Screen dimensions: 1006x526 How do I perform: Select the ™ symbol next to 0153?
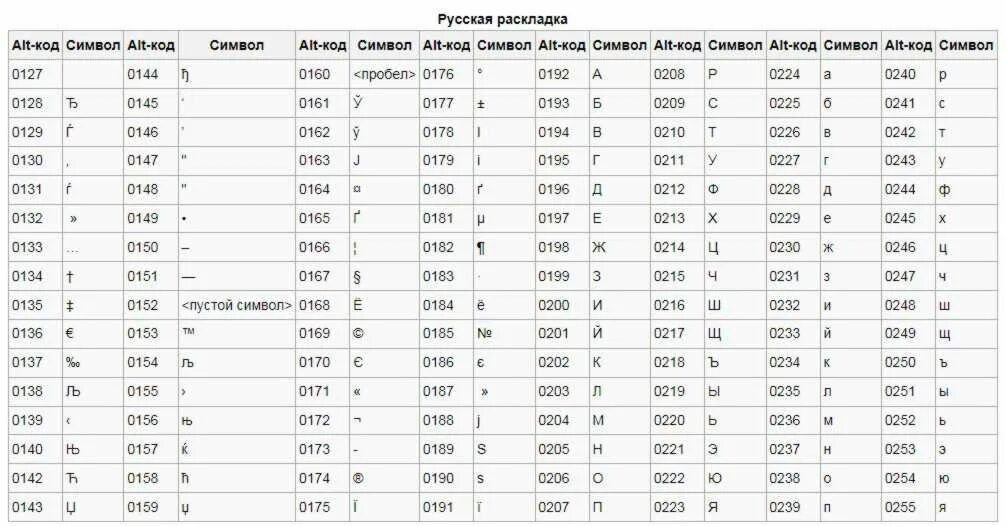tap(188, 332)
